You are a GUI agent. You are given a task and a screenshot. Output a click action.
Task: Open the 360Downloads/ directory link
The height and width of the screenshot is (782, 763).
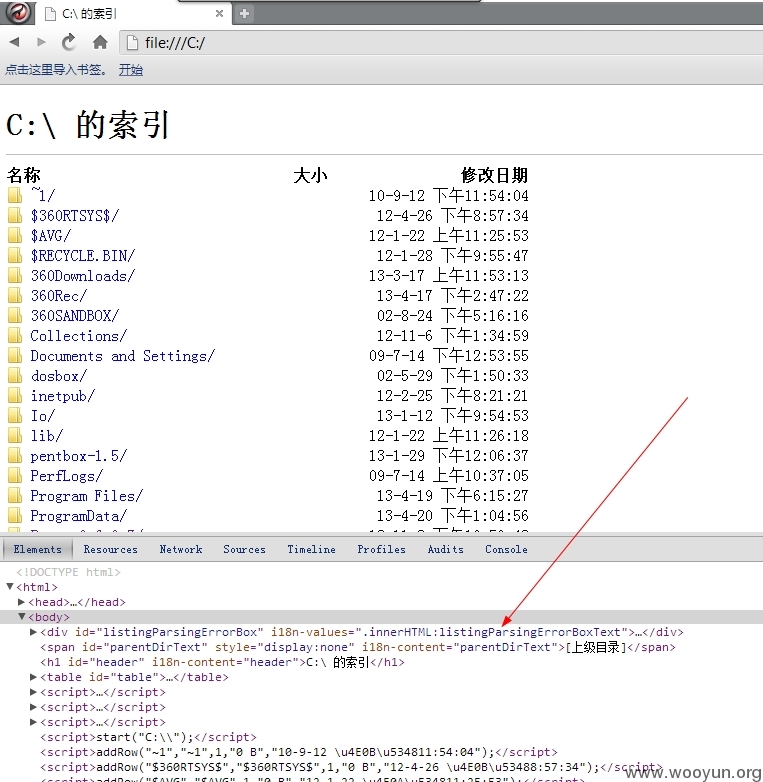[83, 275]
